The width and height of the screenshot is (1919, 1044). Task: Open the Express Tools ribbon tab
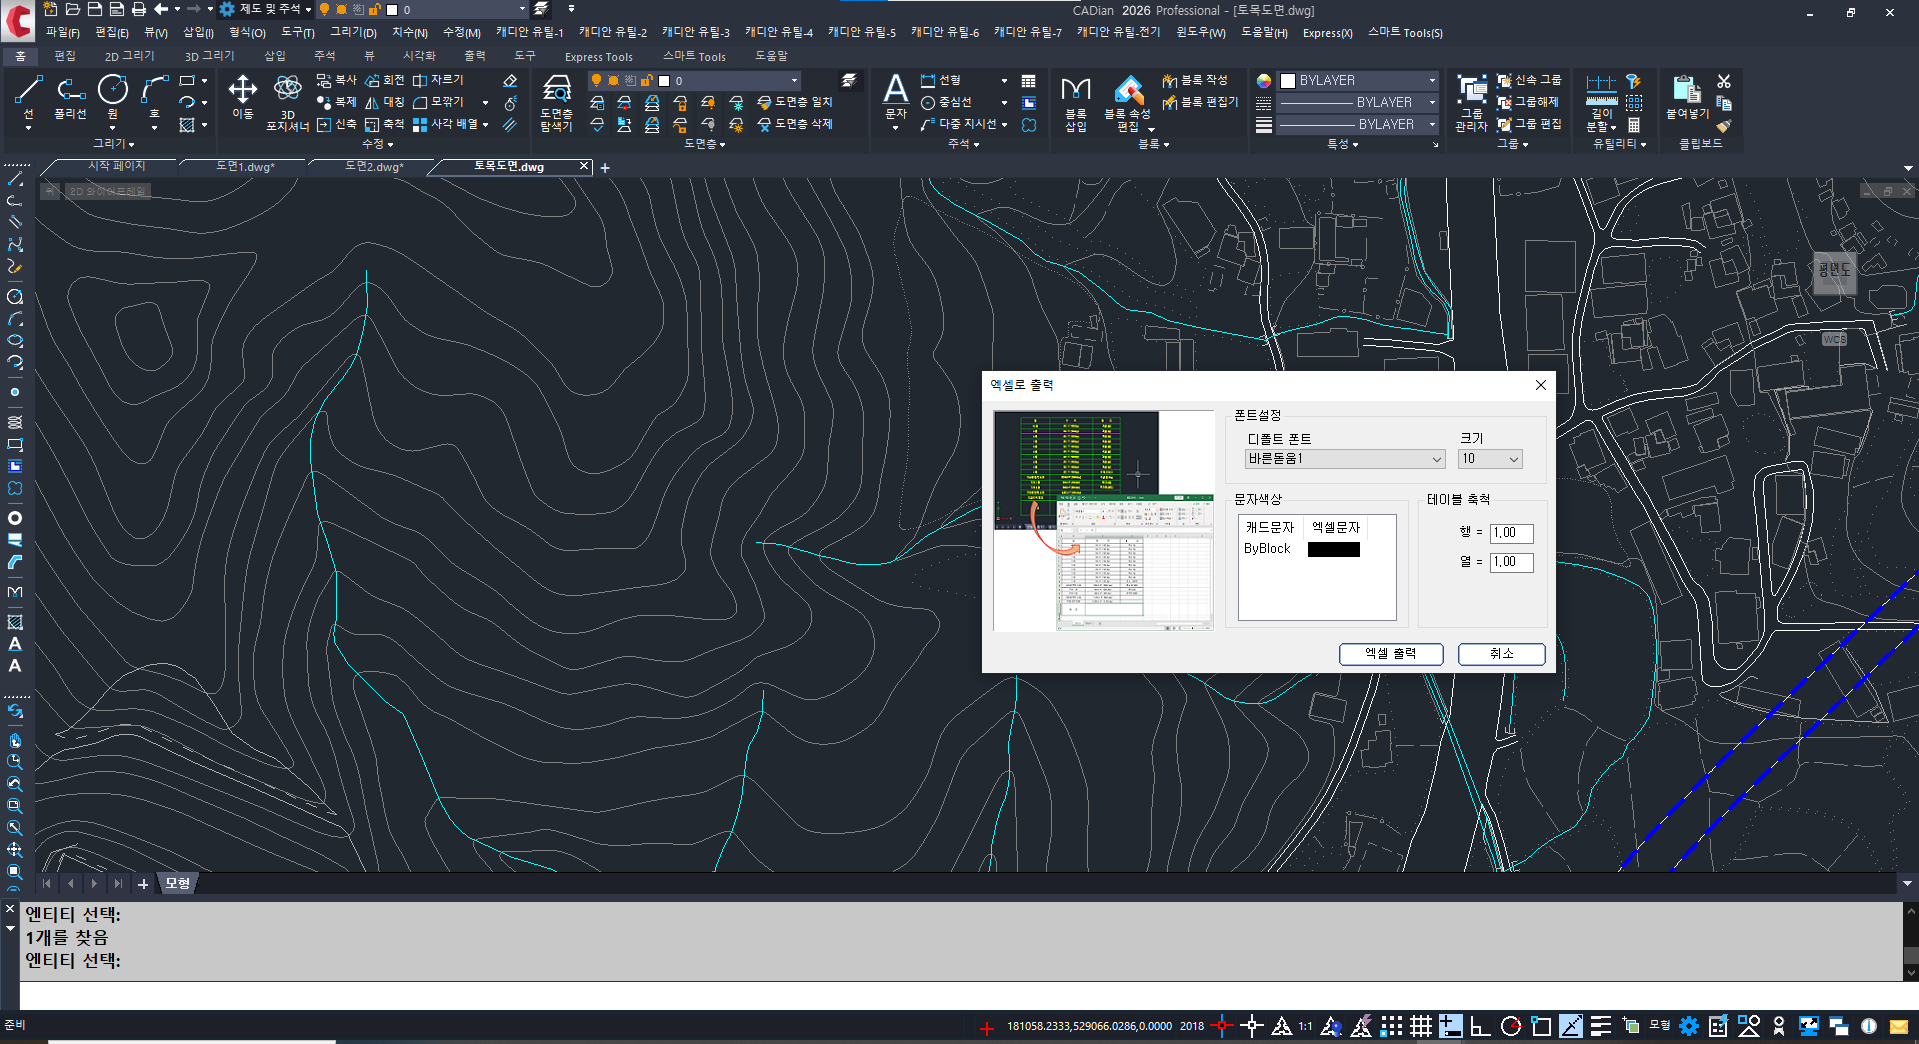tap(598, 57)
